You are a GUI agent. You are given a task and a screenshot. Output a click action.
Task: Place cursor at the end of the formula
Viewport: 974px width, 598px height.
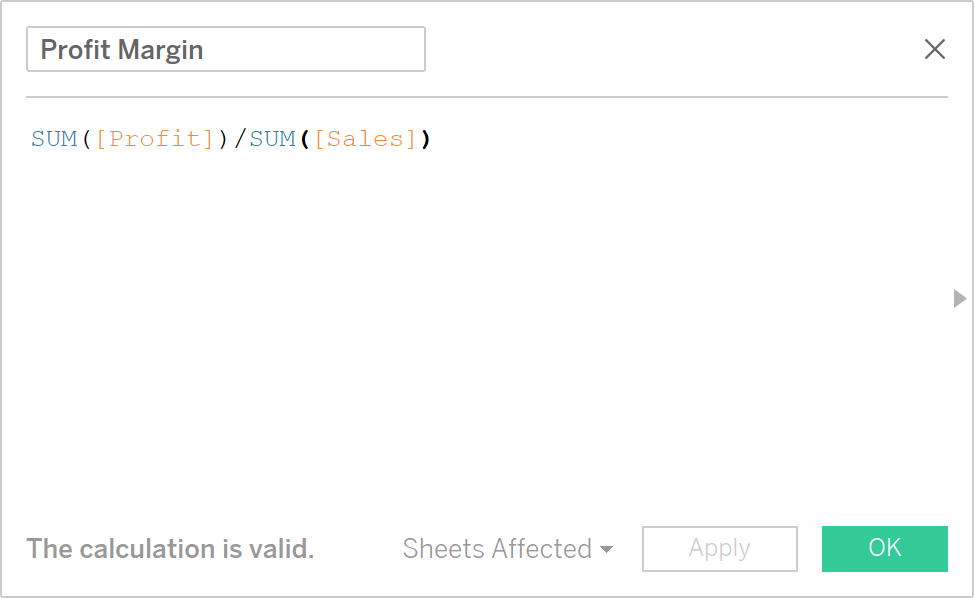[x=430, y=139]
